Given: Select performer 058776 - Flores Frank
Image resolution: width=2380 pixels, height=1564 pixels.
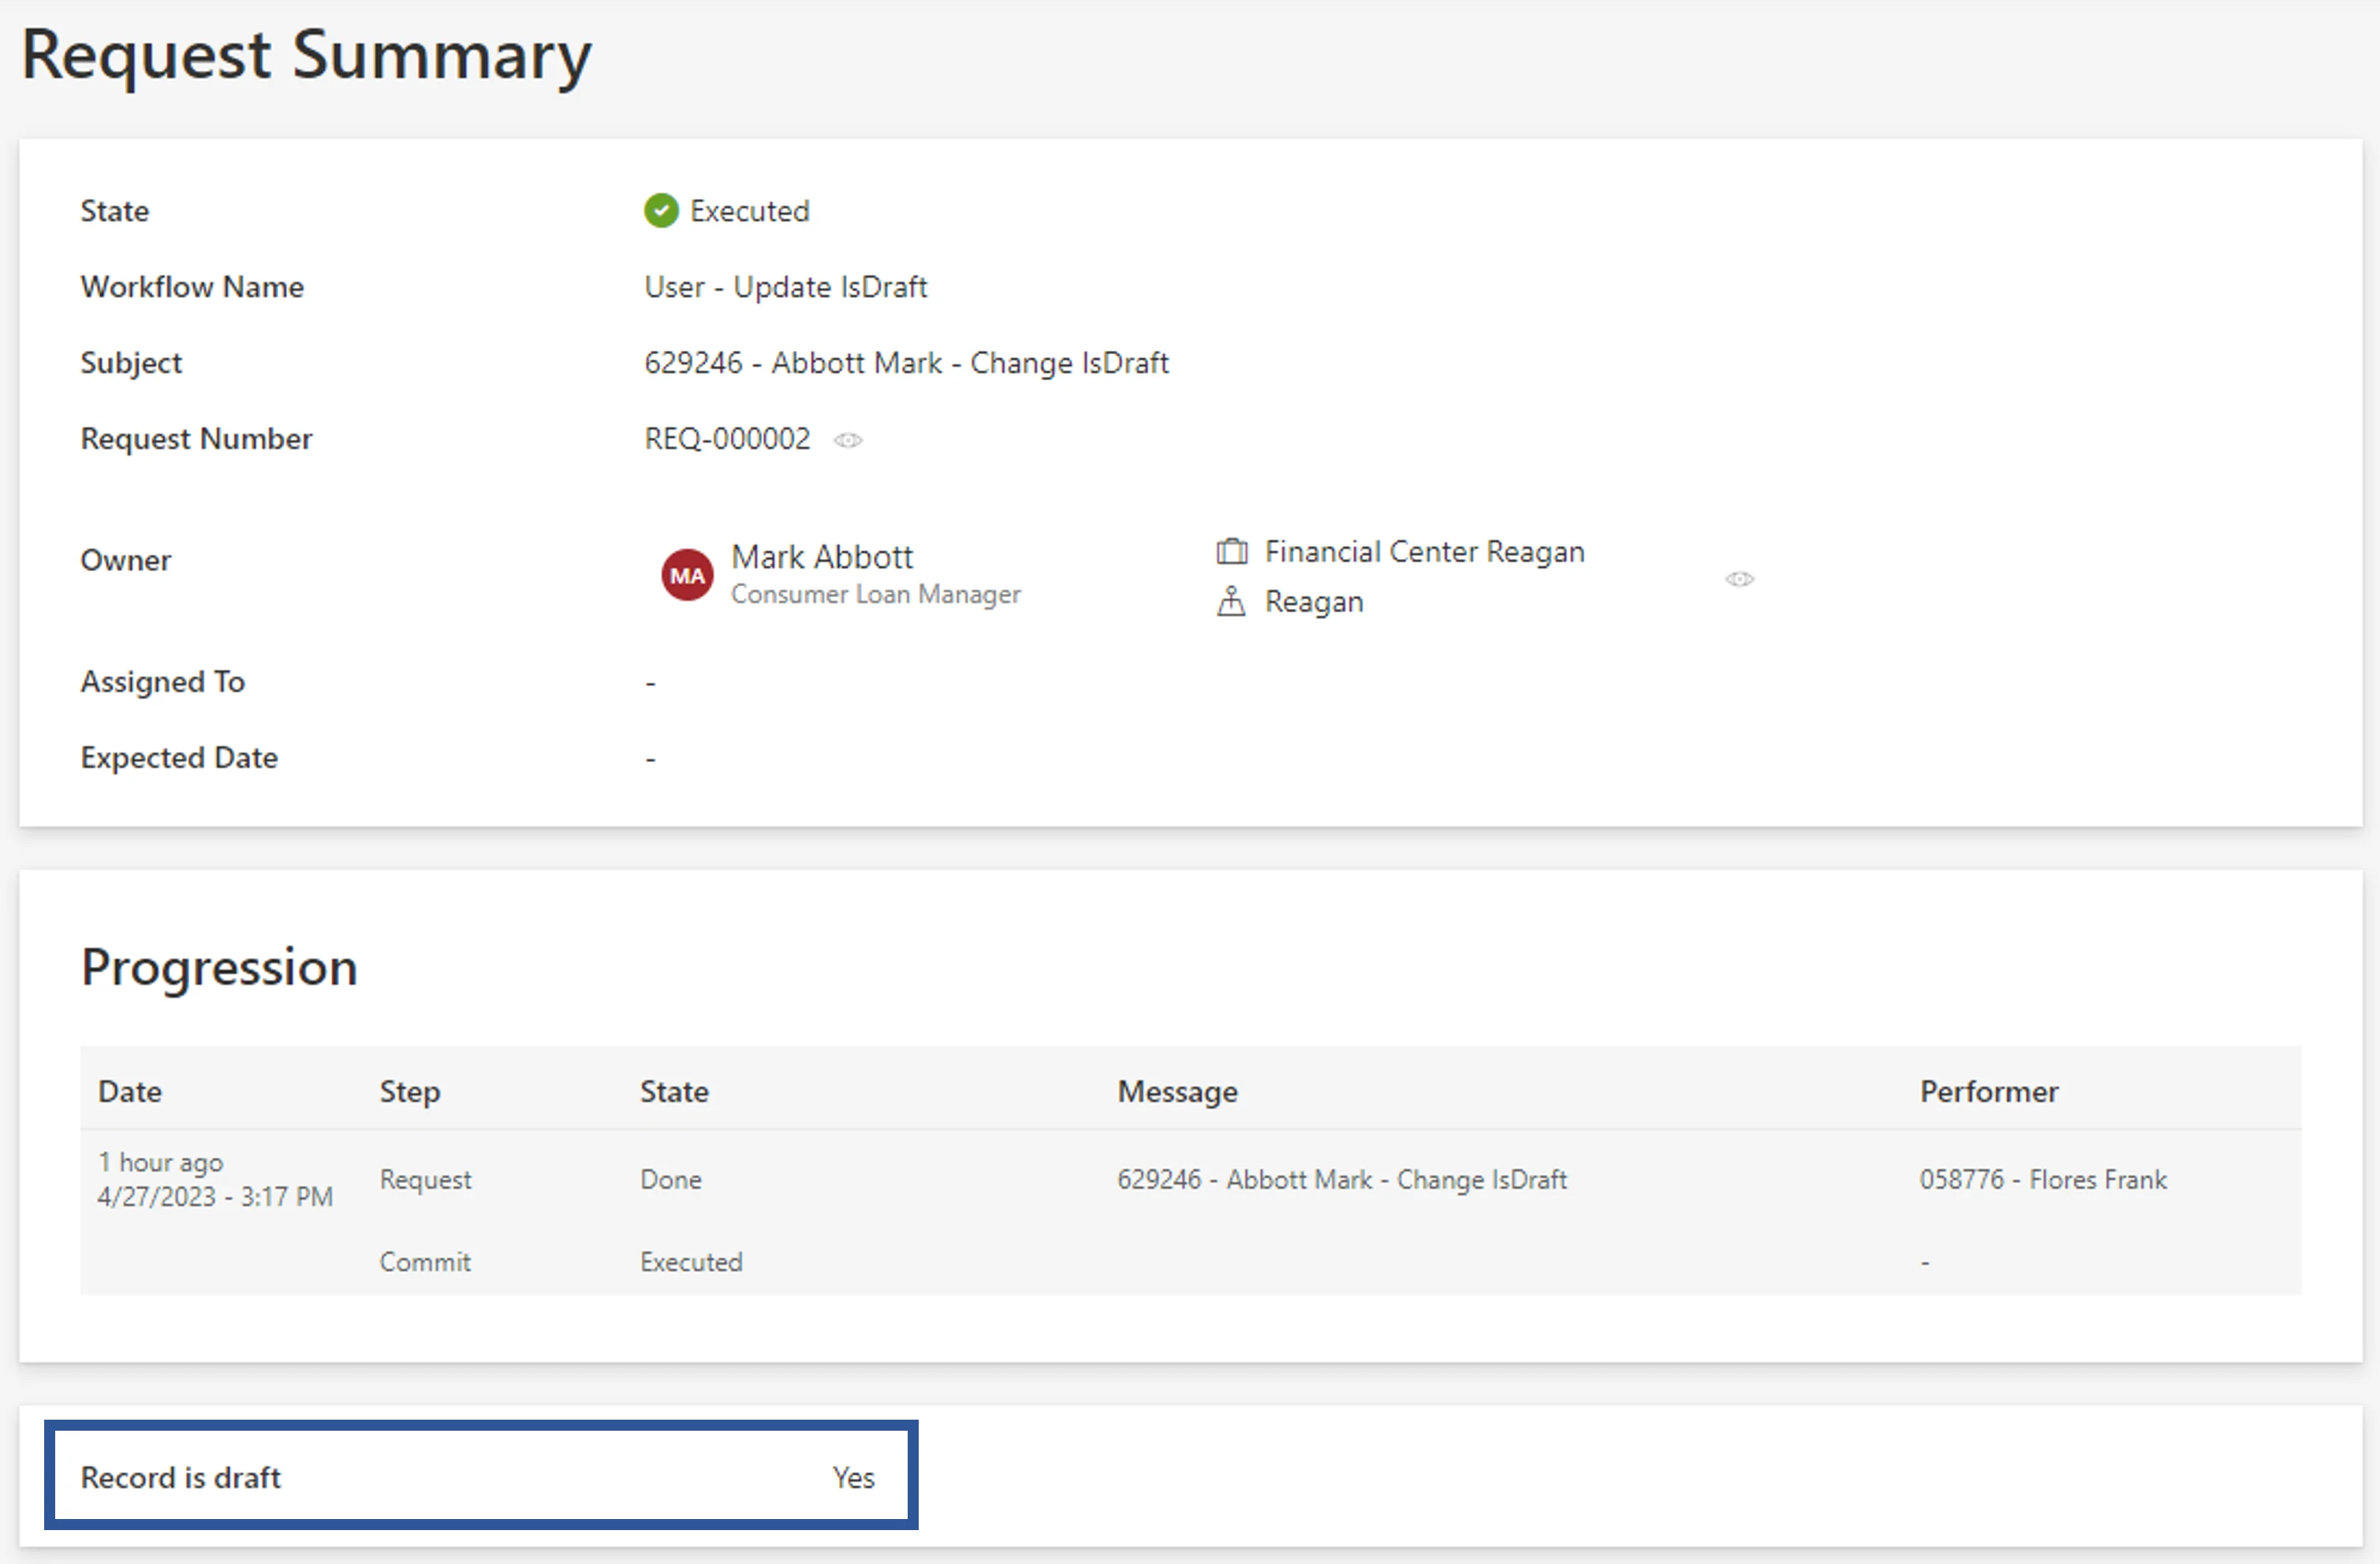Looking at the screenshot, I should click(2043, 1180).
